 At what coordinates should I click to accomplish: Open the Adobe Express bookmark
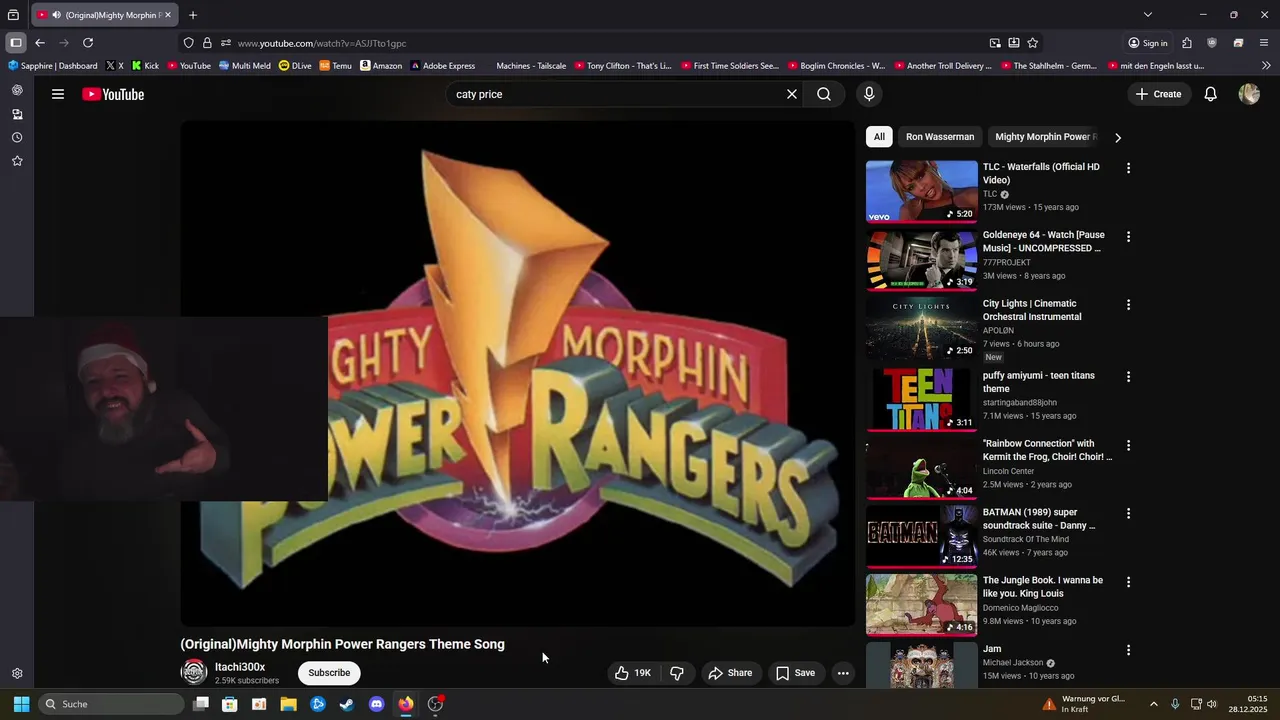442,66
